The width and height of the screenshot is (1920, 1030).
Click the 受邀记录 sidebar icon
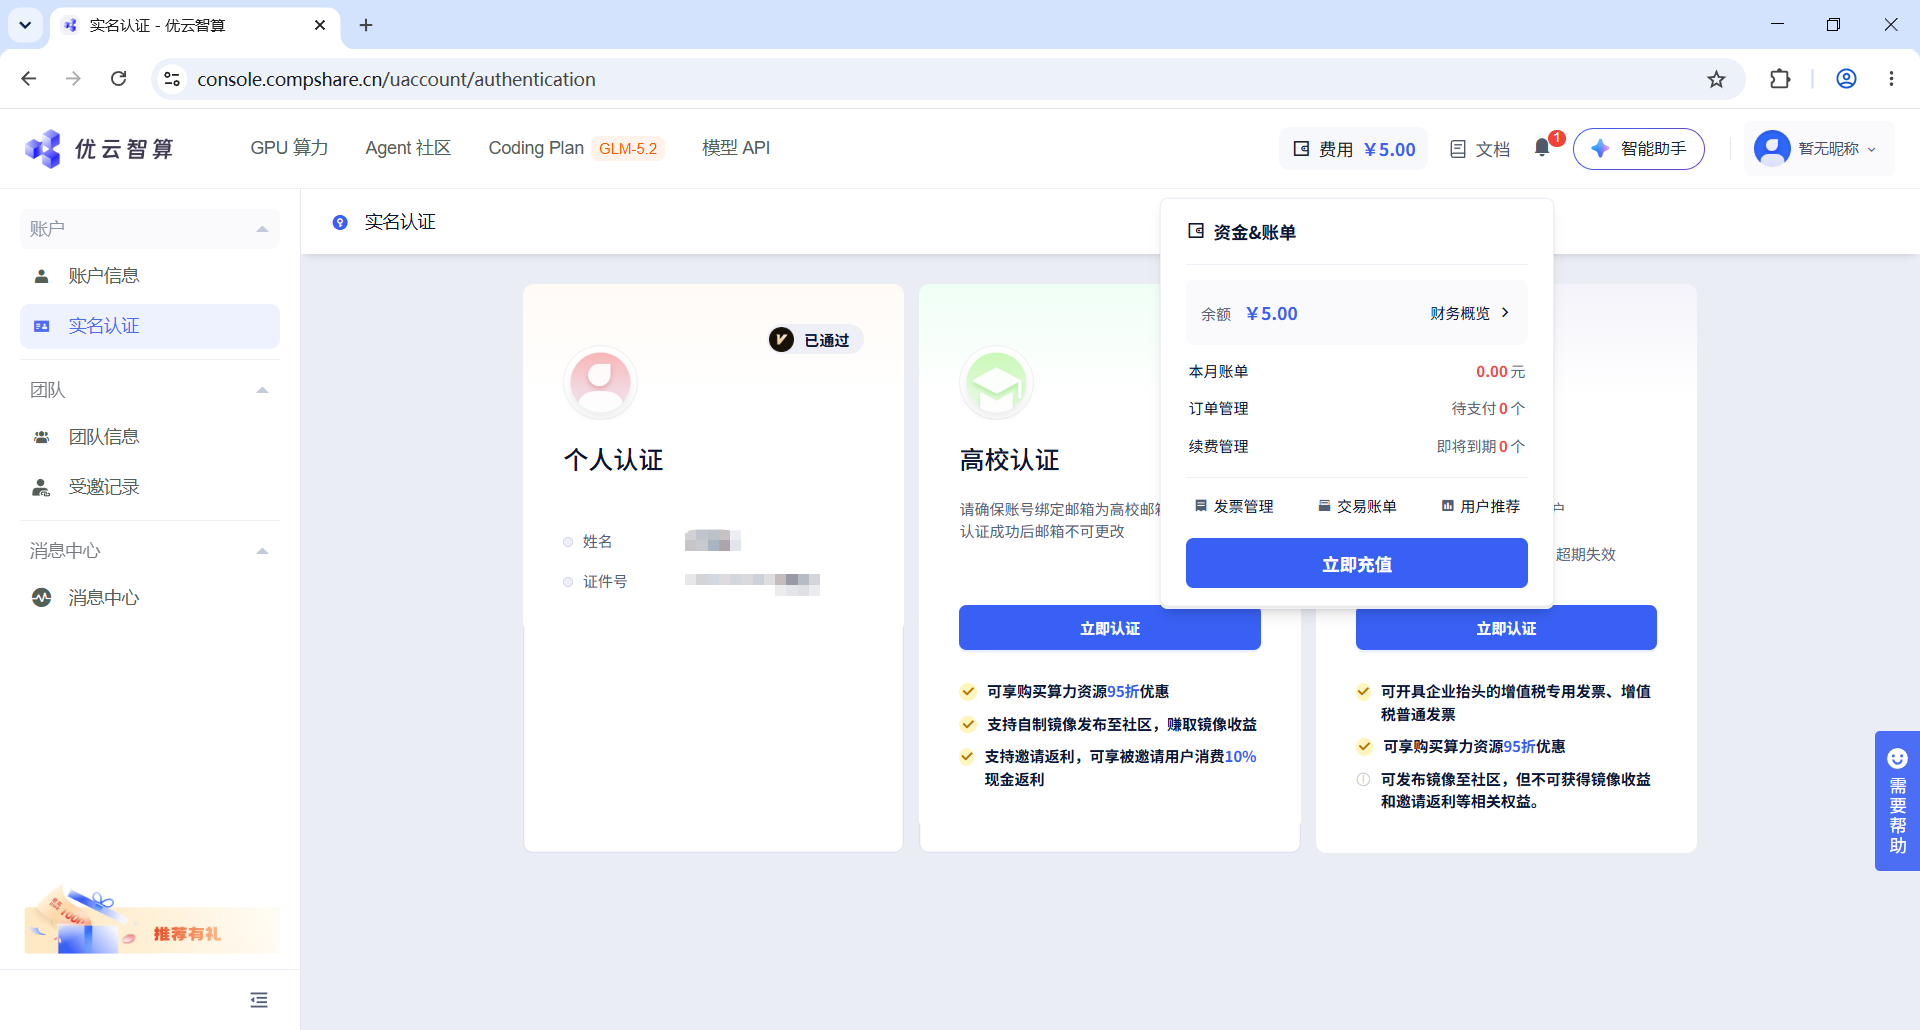pyautogui.click(x=41, y=487)
